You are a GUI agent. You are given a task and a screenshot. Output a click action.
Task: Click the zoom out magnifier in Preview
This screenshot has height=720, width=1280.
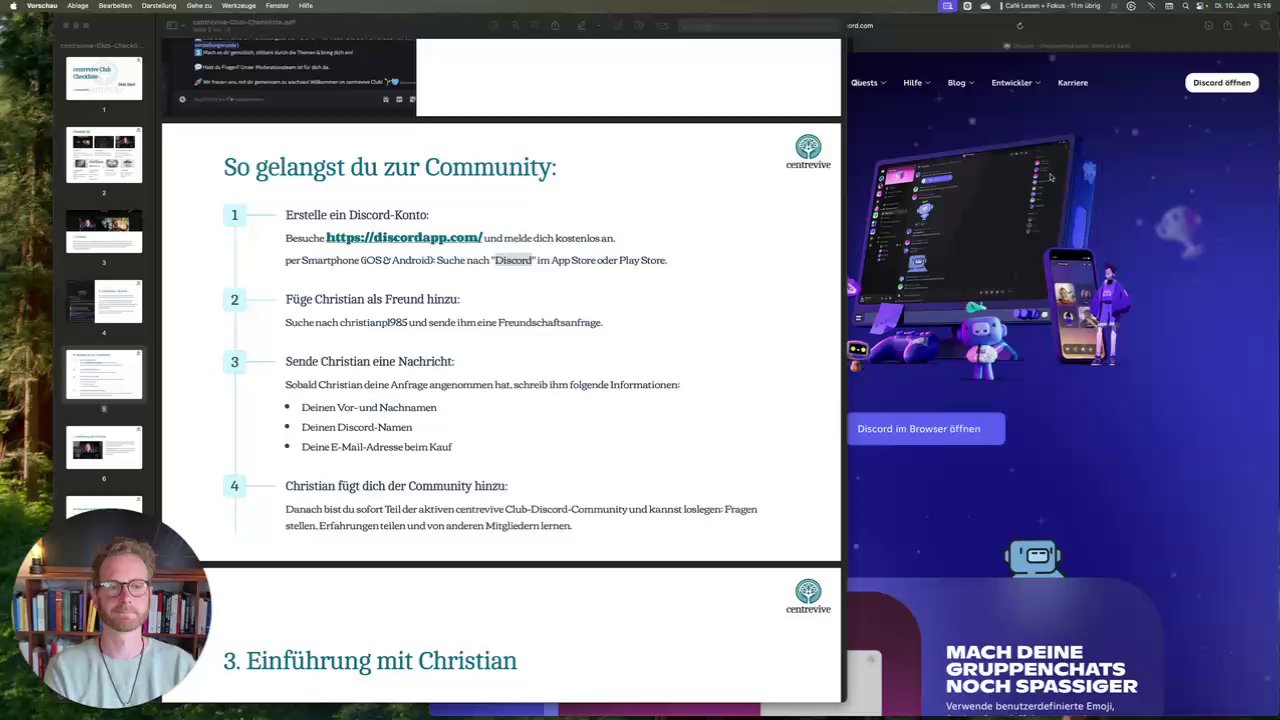coord(515,25)
